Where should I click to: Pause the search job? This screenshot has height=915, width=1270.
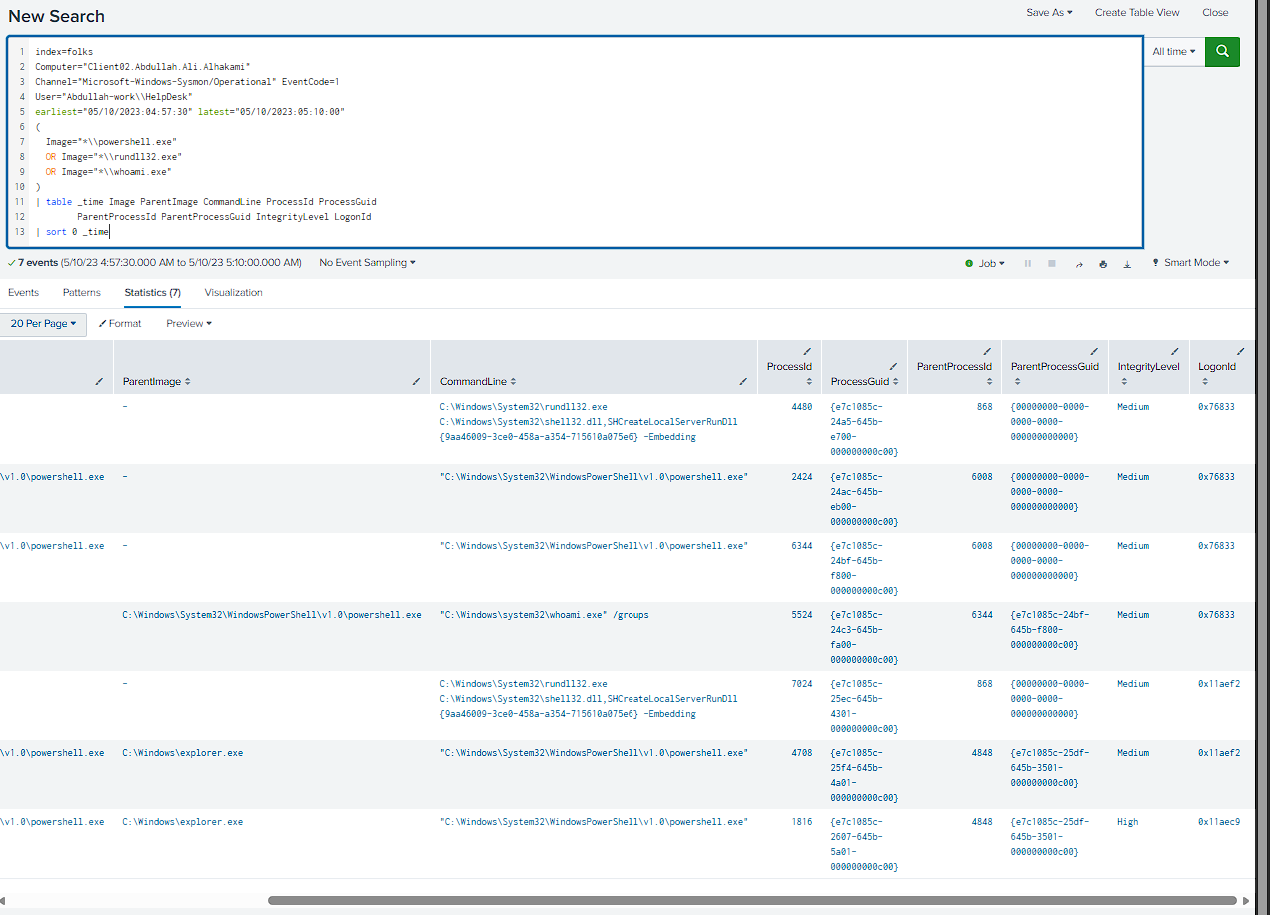(1027, 263)
